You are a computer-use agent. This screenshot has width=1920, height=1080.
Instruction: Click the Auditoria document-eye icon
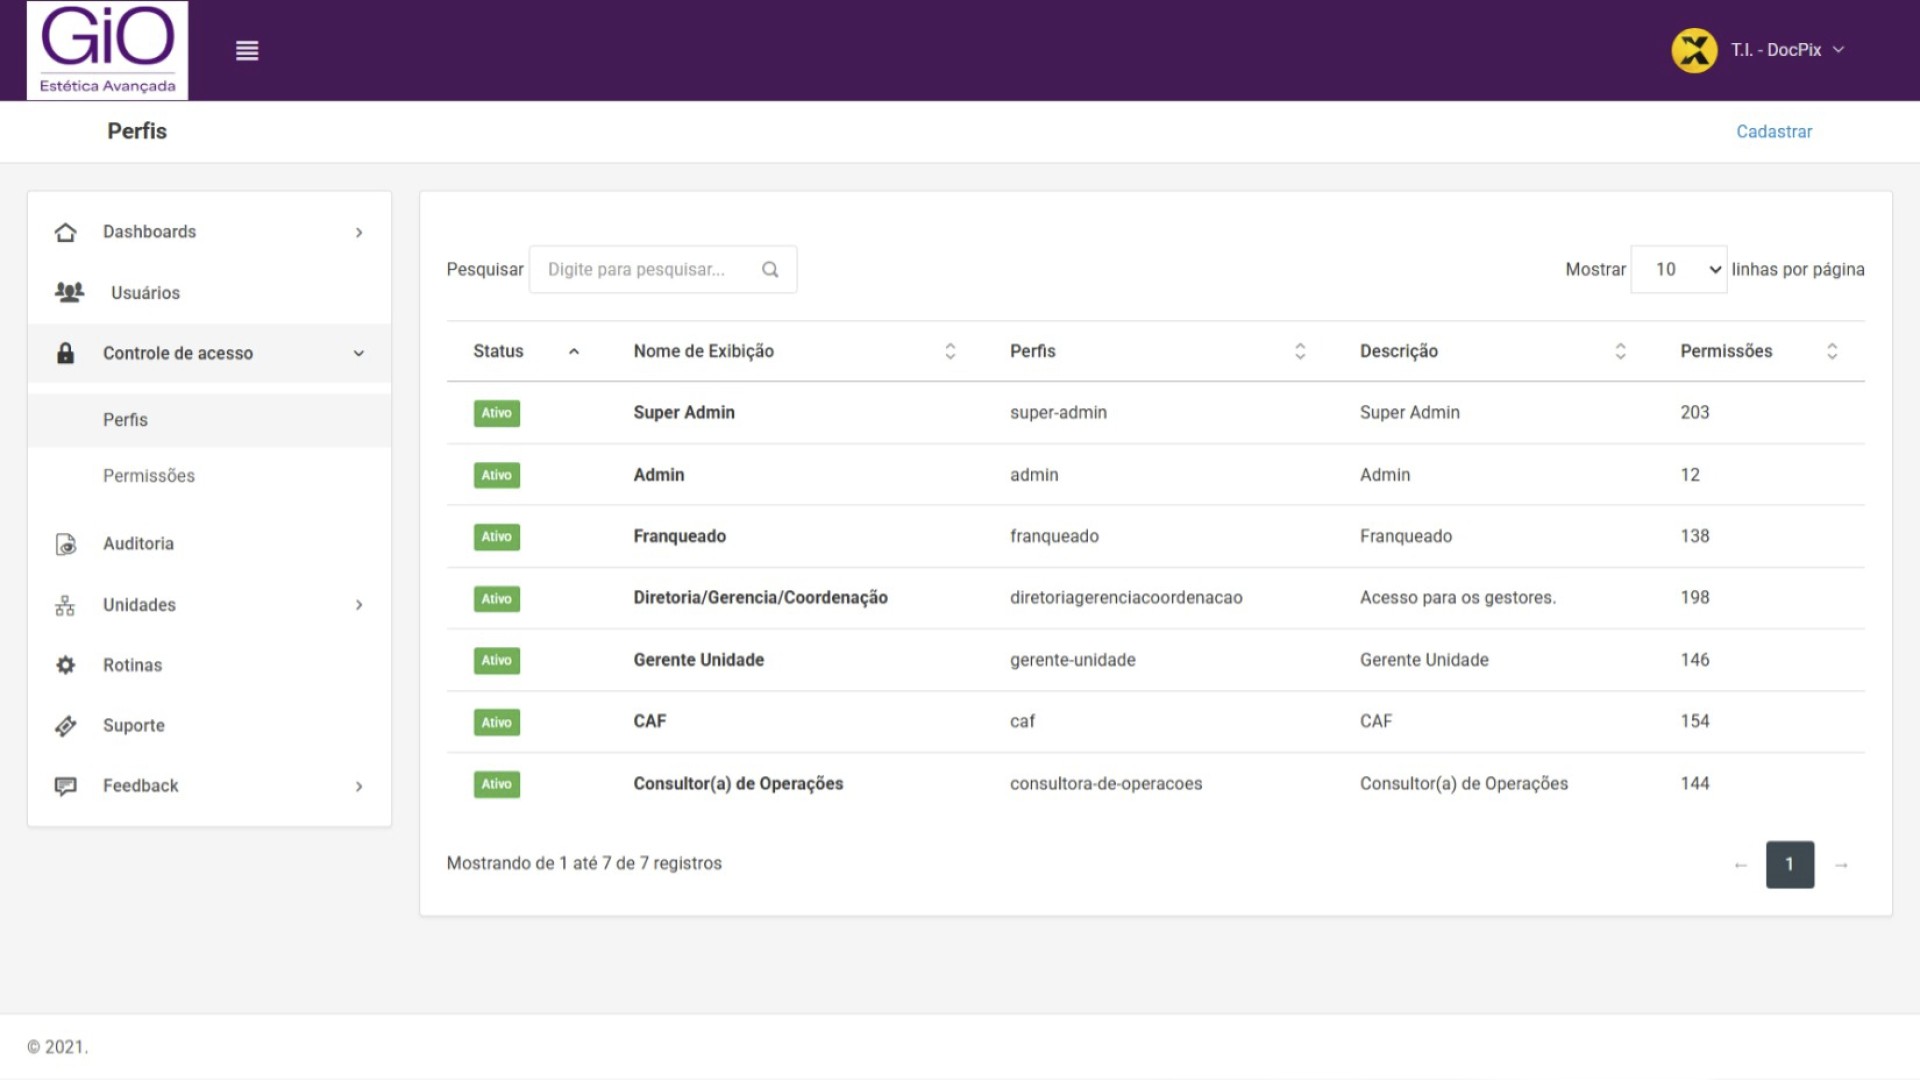pyautogui.click(x=66, y=544)
